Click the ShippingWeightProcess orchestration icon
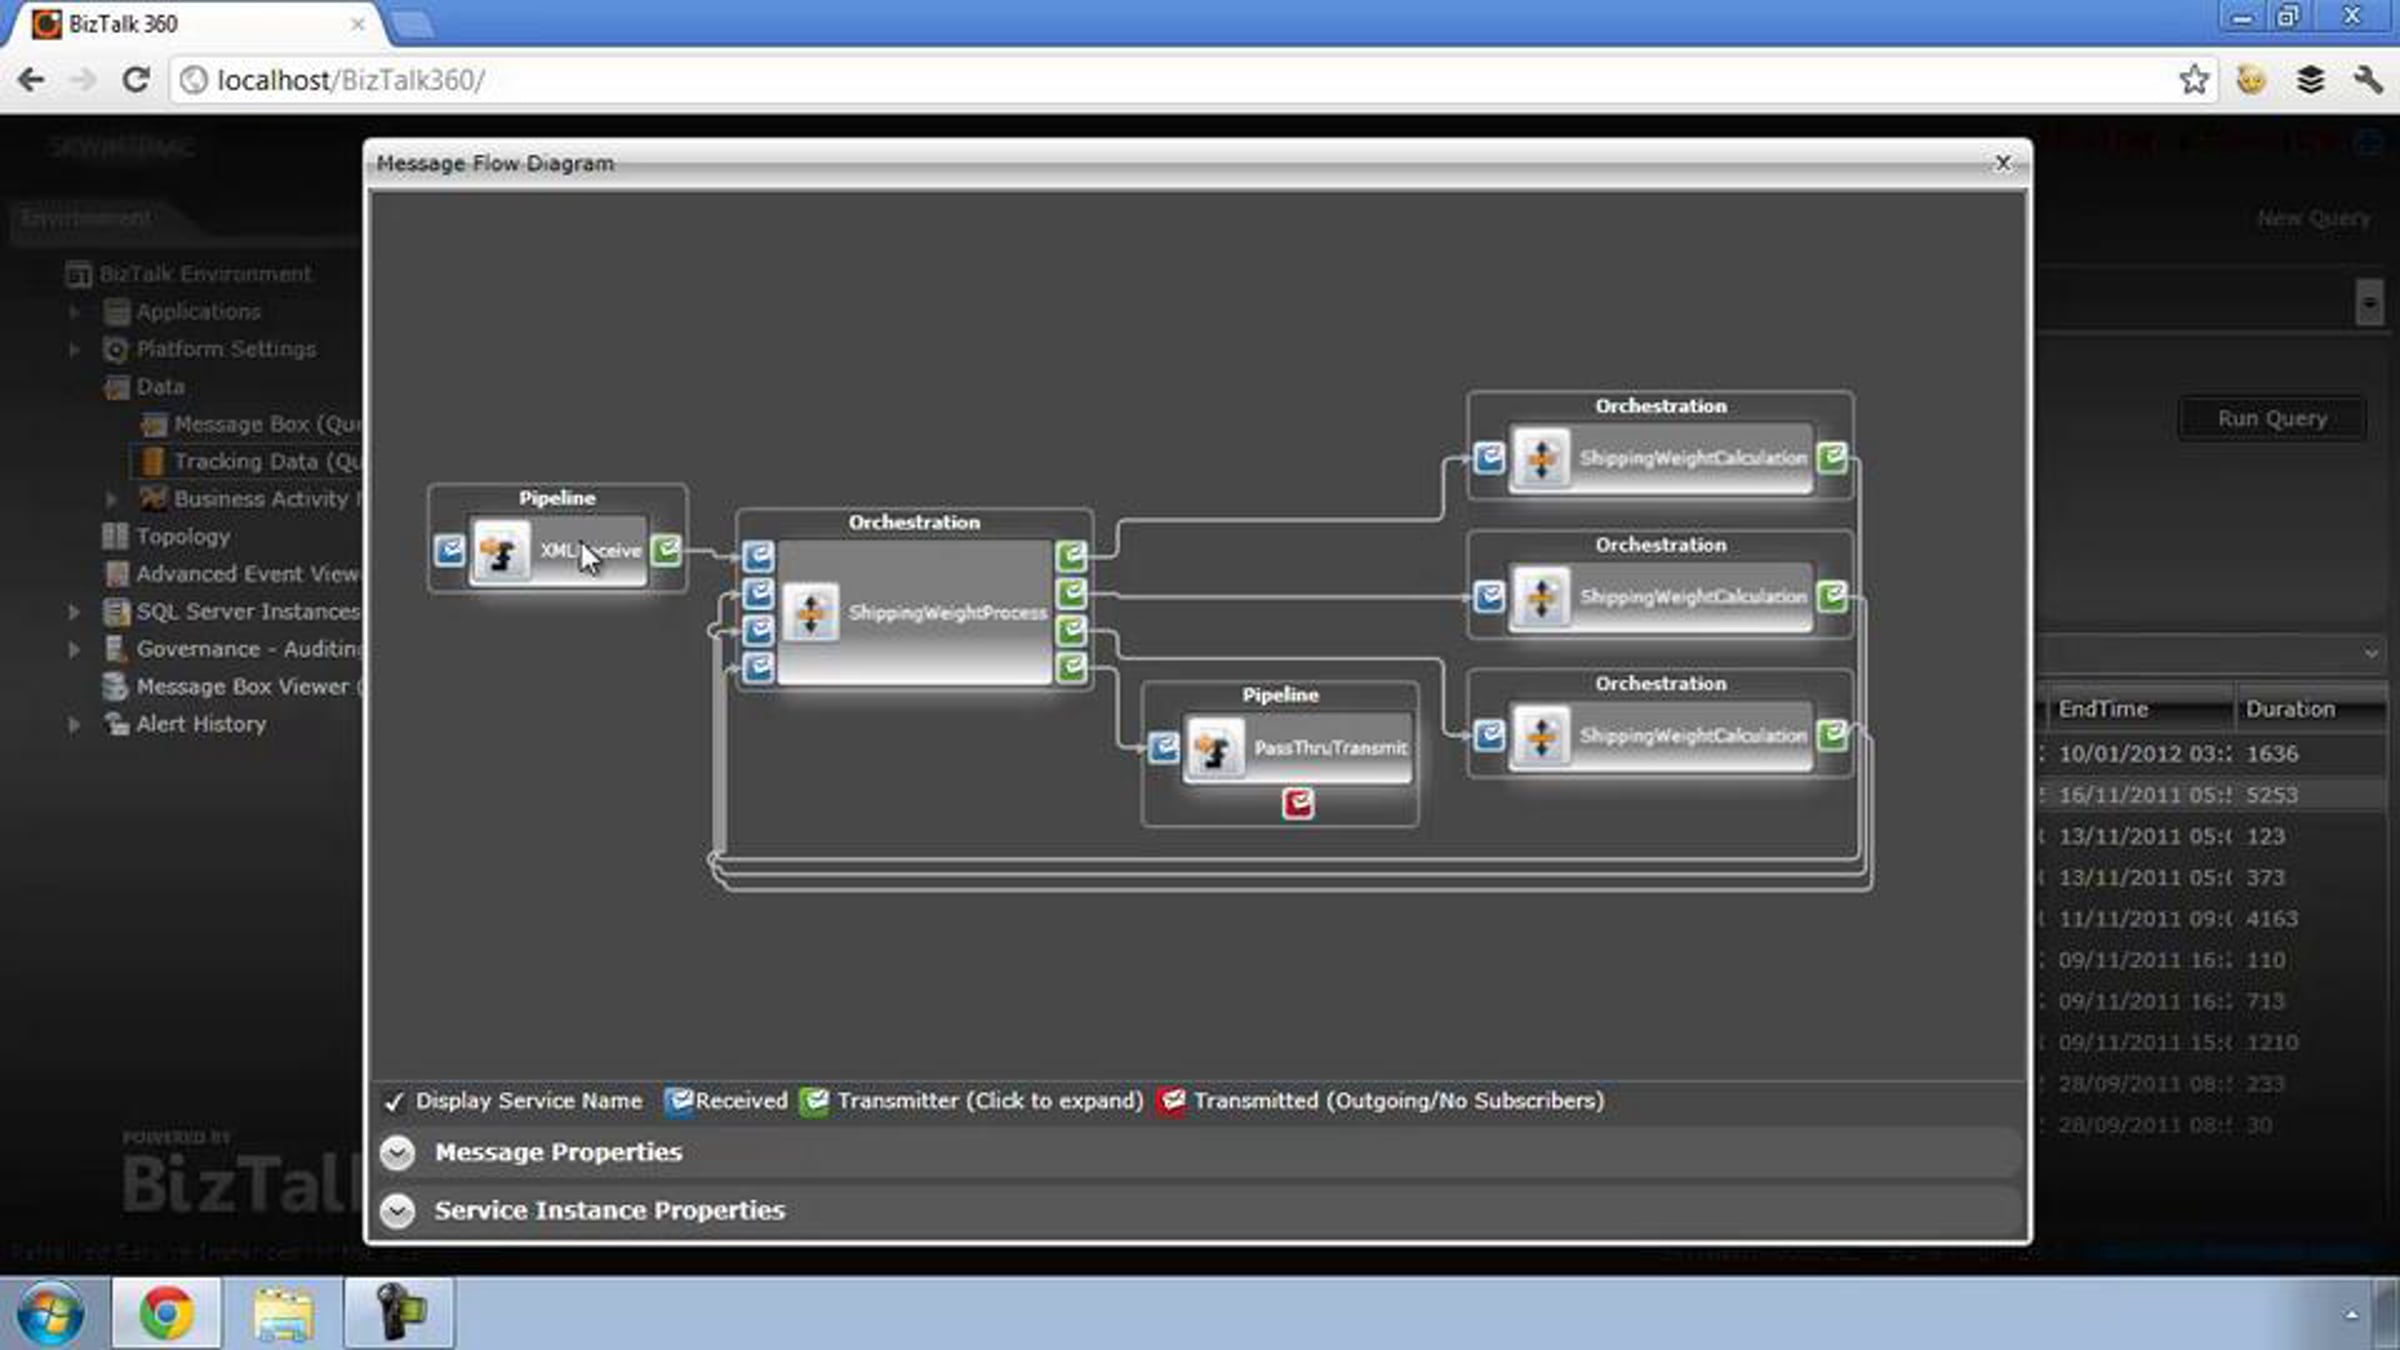 coord(810,612)
